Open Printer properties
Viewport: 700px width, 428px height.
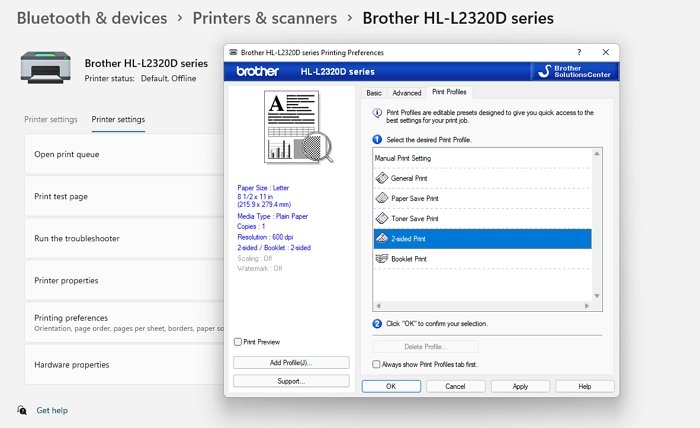[125, 280]
